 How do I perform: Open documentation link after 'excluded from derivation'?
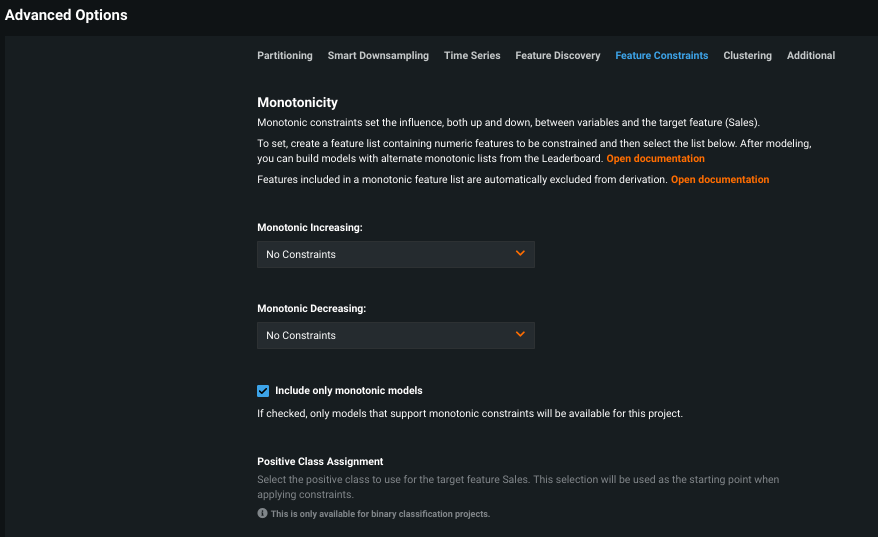720,180
